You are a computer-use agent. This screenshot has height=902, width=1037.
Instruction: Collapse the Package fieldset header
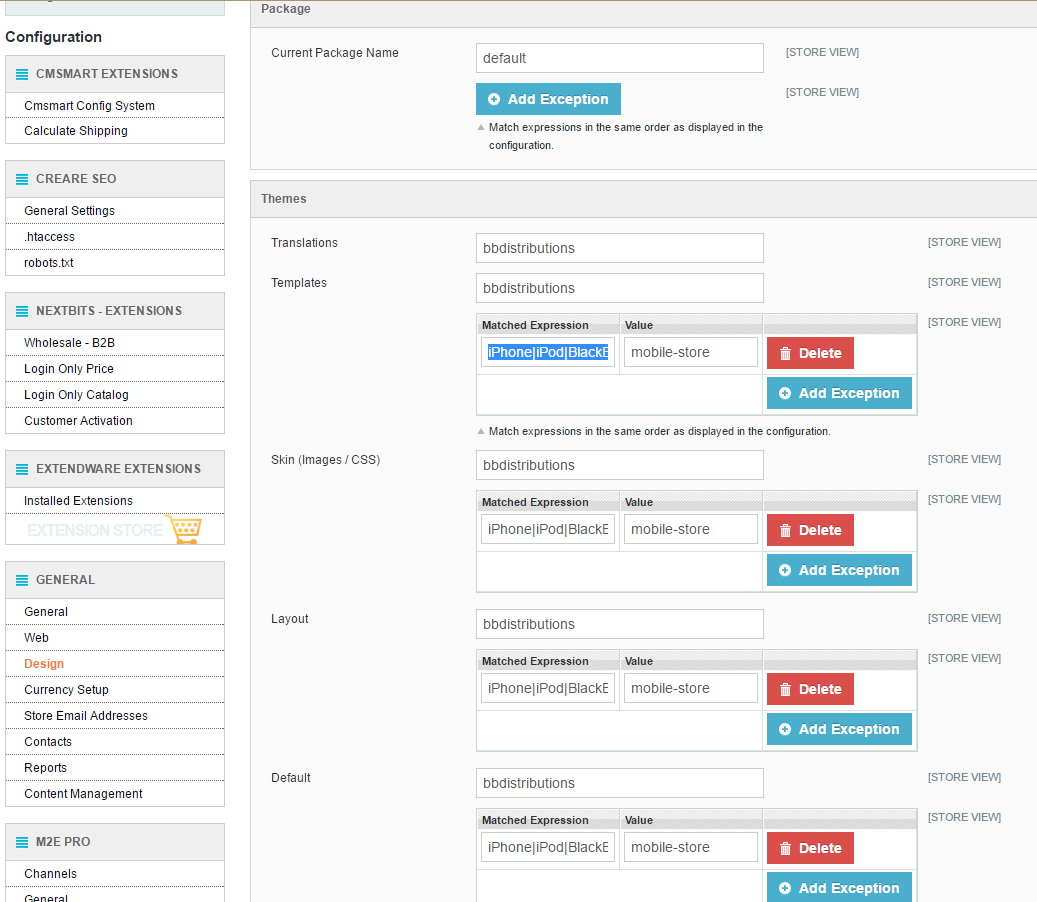pyautogui.click(x=643, y=13)
